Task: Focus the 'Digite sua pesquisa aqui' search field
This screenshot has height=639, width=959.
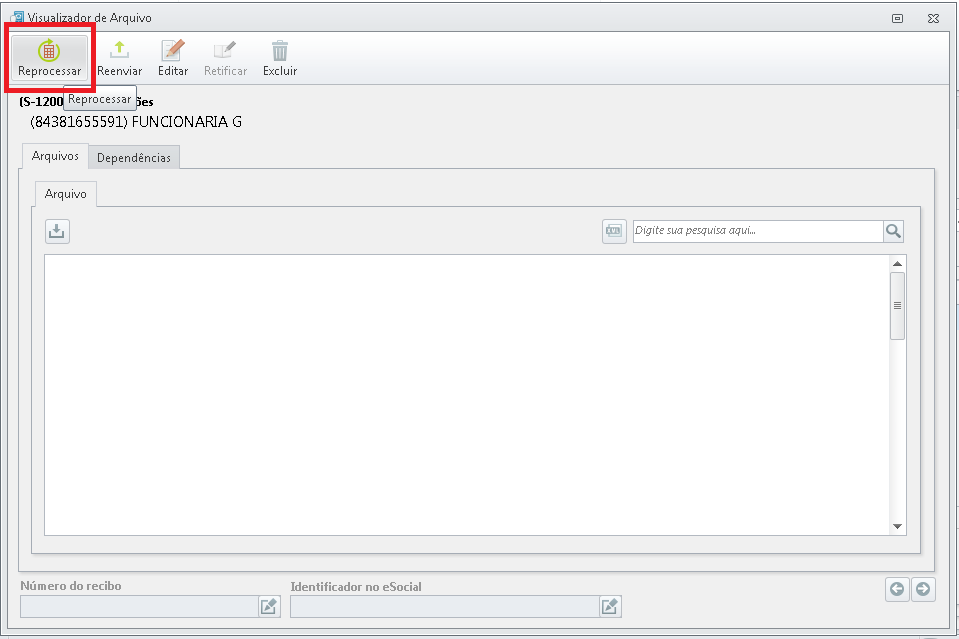Action: tap(758, 231)
